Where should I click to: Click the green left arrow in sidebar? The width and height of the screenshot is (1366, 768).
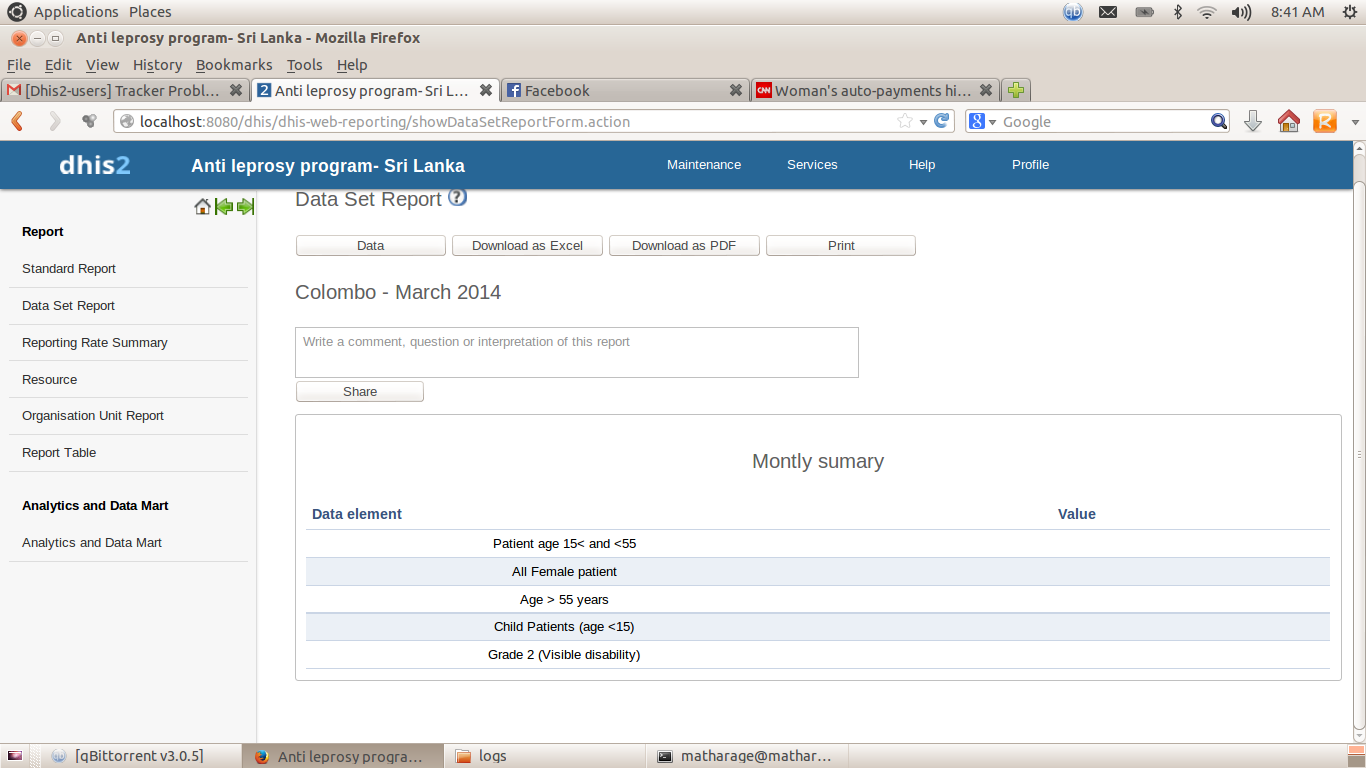pyautogui.click(x=224, y=207)
